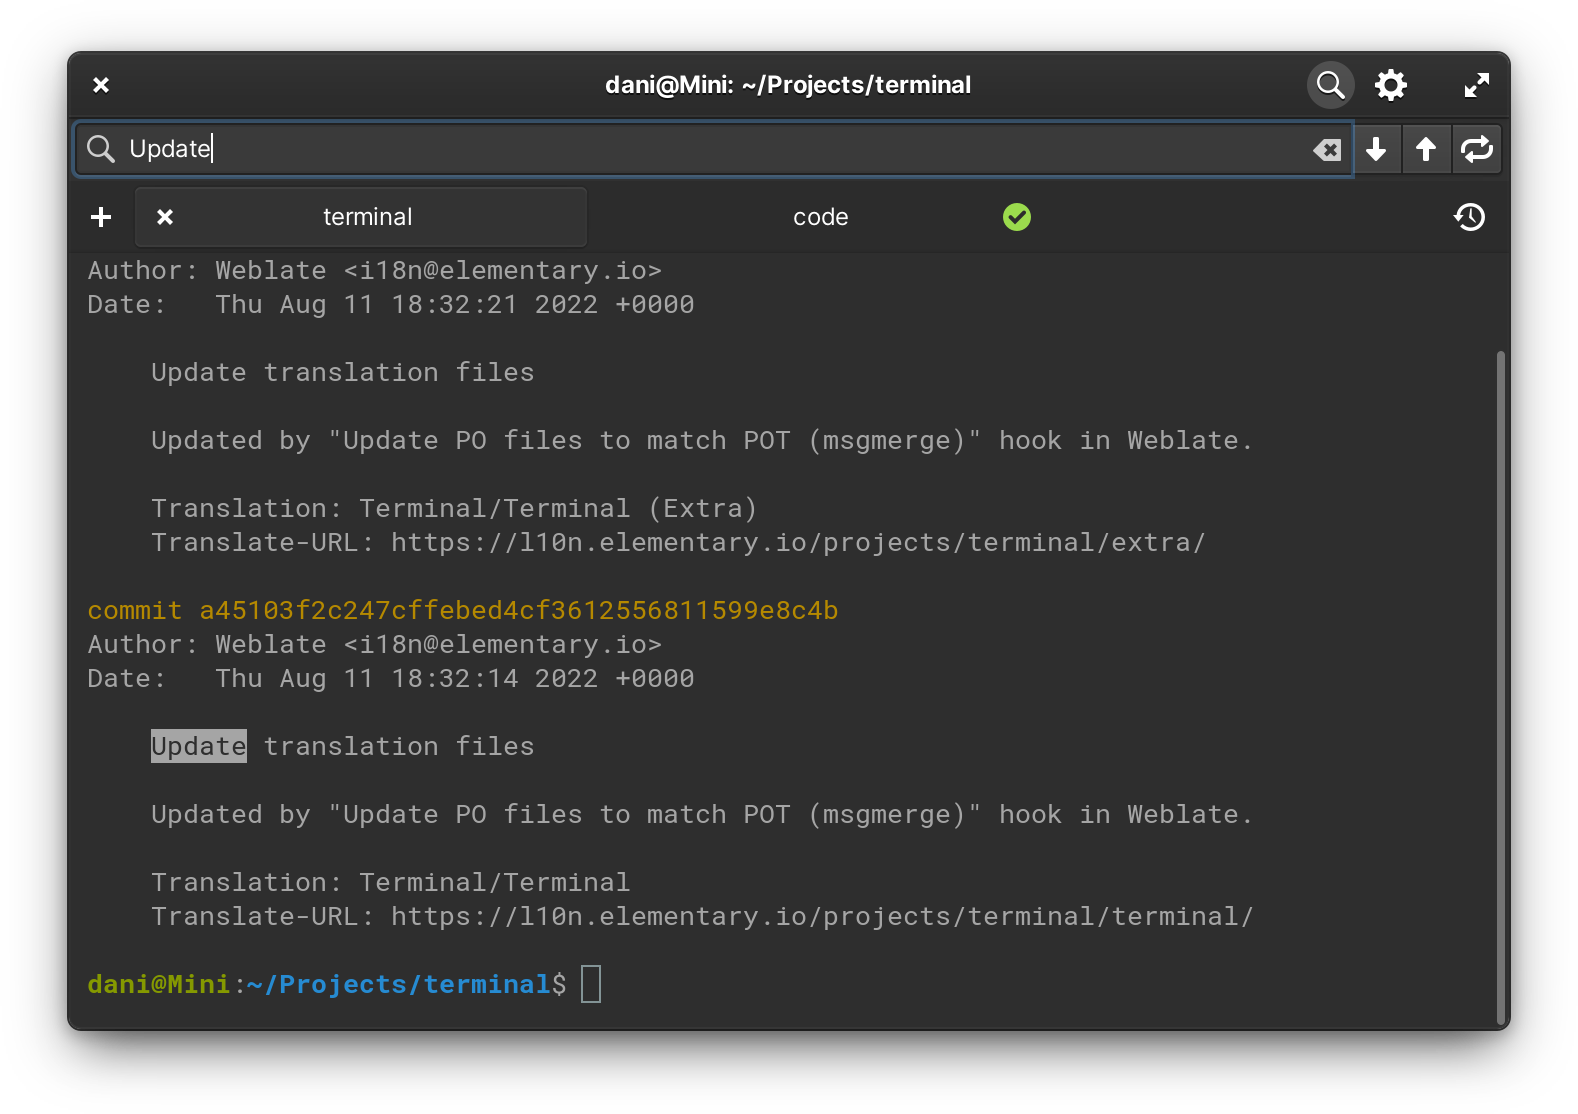Image resolution: width=1578 pixels, height=1114 pixels.
Task: Click the dani@Mini shell prompt
Action: tap(327, 984)
